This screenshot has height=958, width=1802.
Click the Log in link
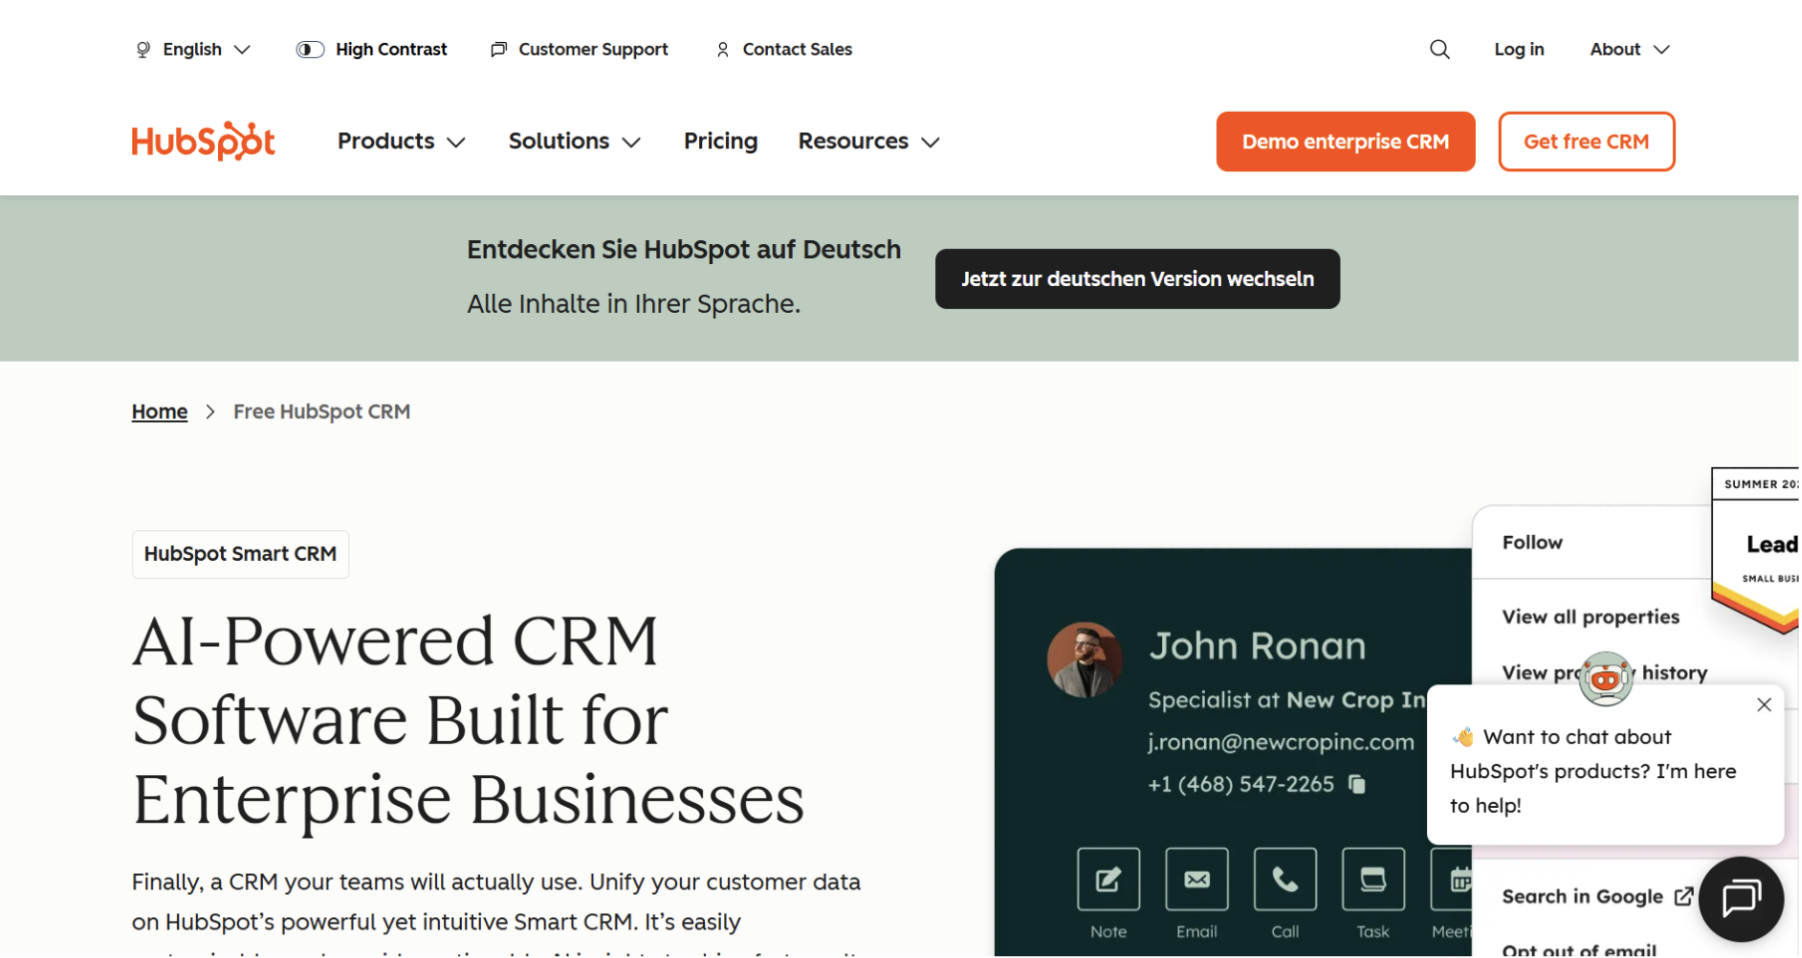pyautogui.click(x=1518, y=49)
